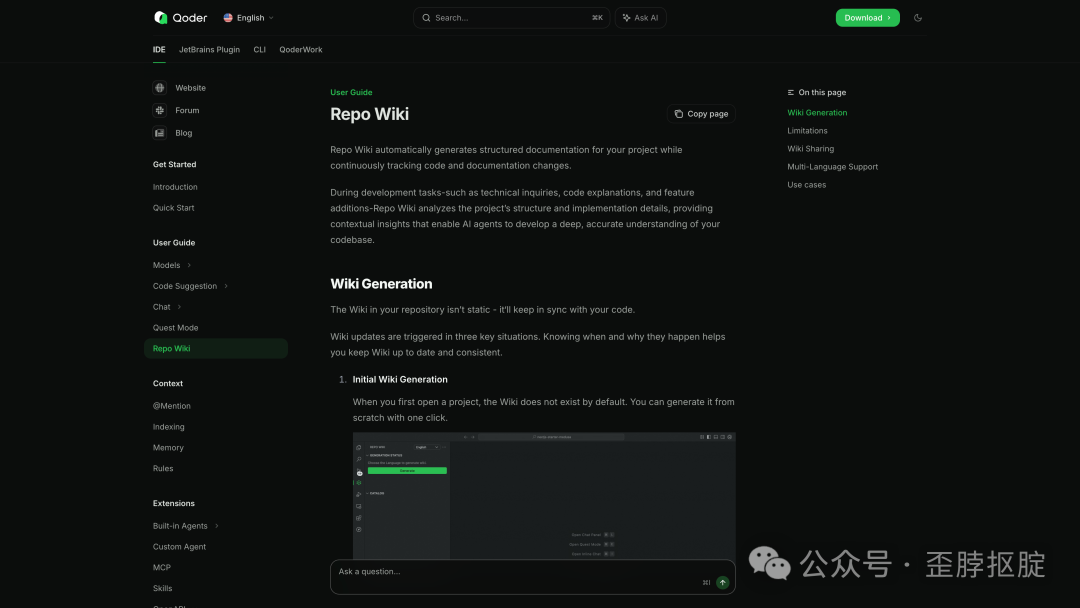1080x608 pixels.
Task: Open the Forum icon in sidebar
Action: pos(159,110)
